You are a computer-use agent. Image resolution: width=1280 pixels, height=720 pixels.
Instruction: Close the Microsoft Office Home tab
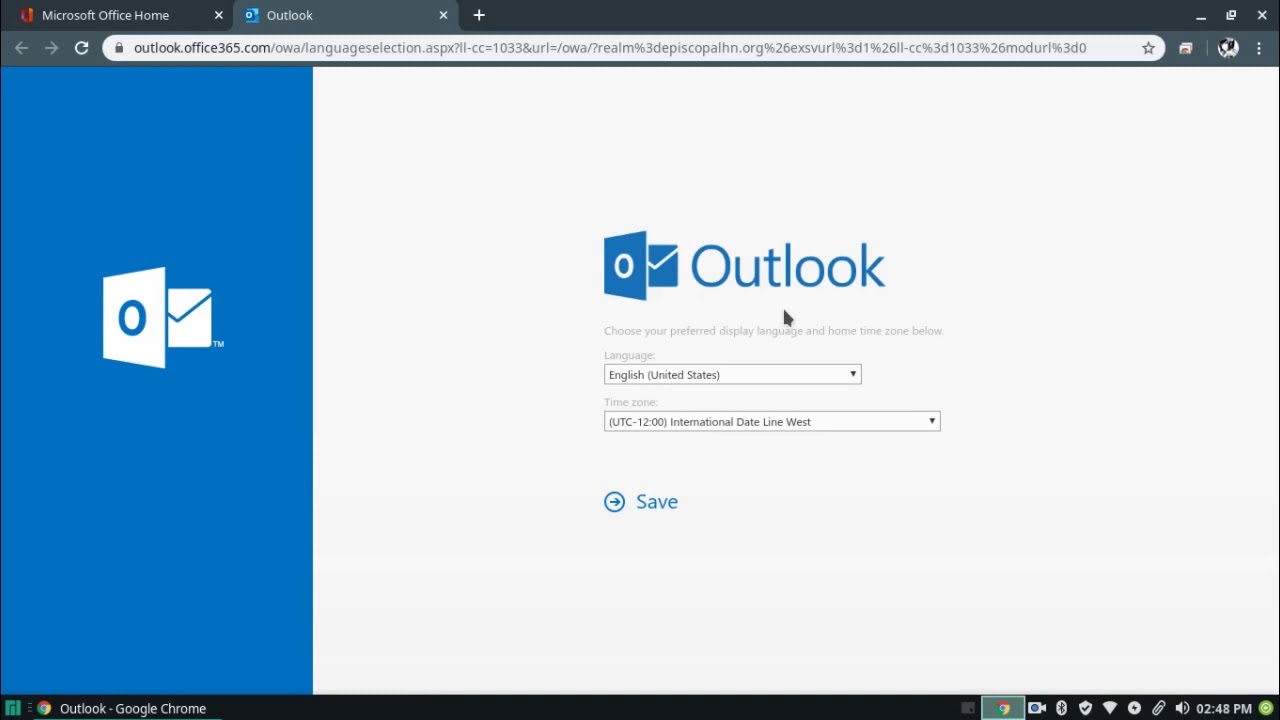(218, 15)
